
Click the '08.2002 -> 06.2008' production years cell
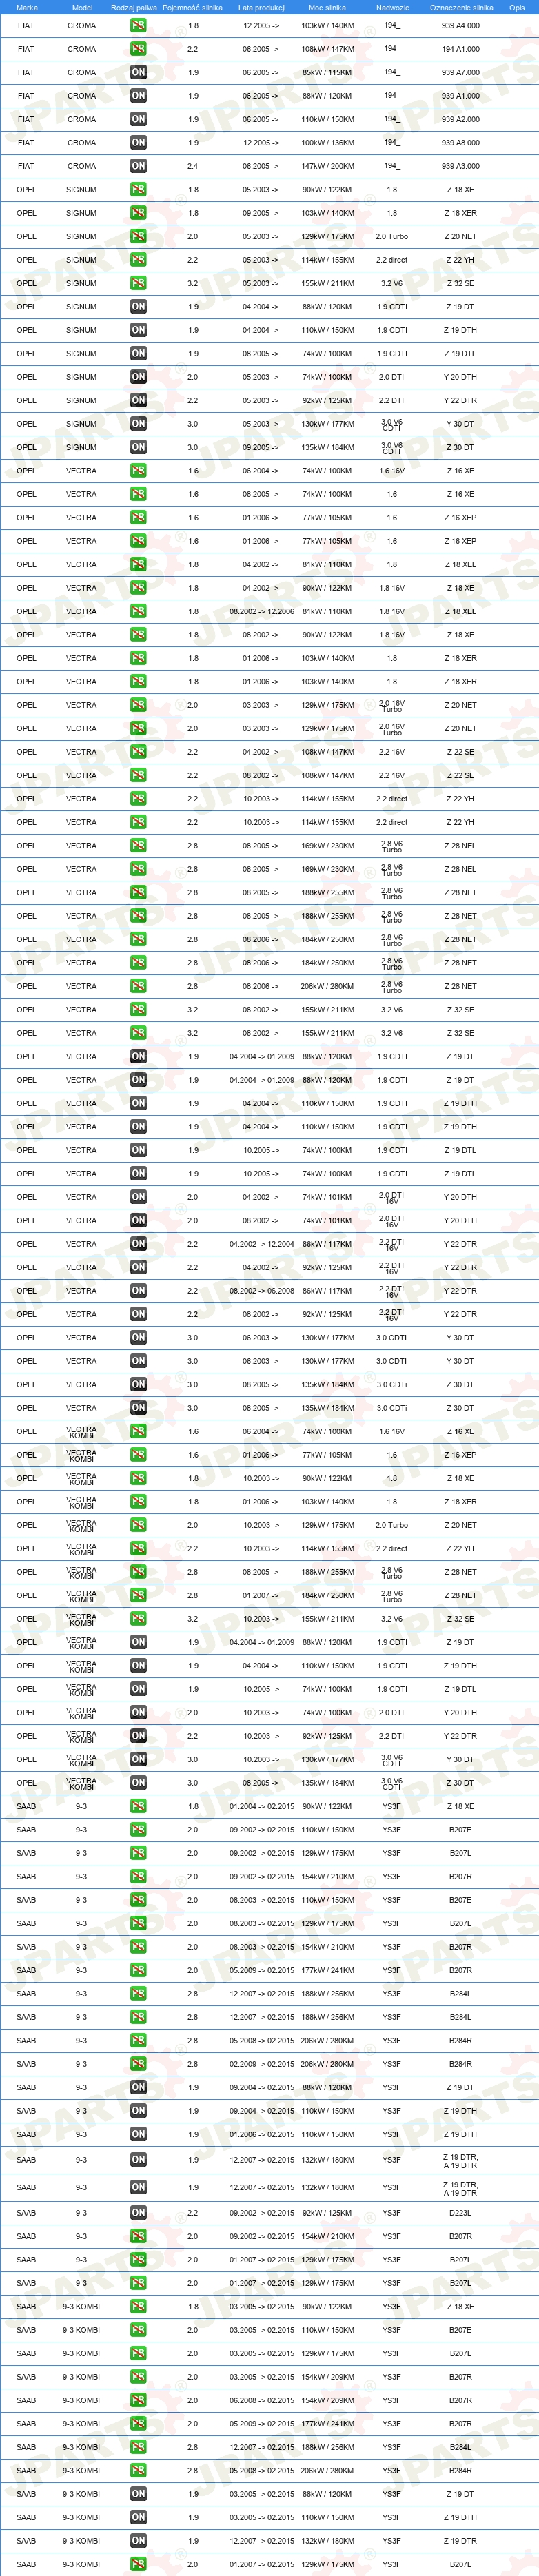[x=261, y=1291]
